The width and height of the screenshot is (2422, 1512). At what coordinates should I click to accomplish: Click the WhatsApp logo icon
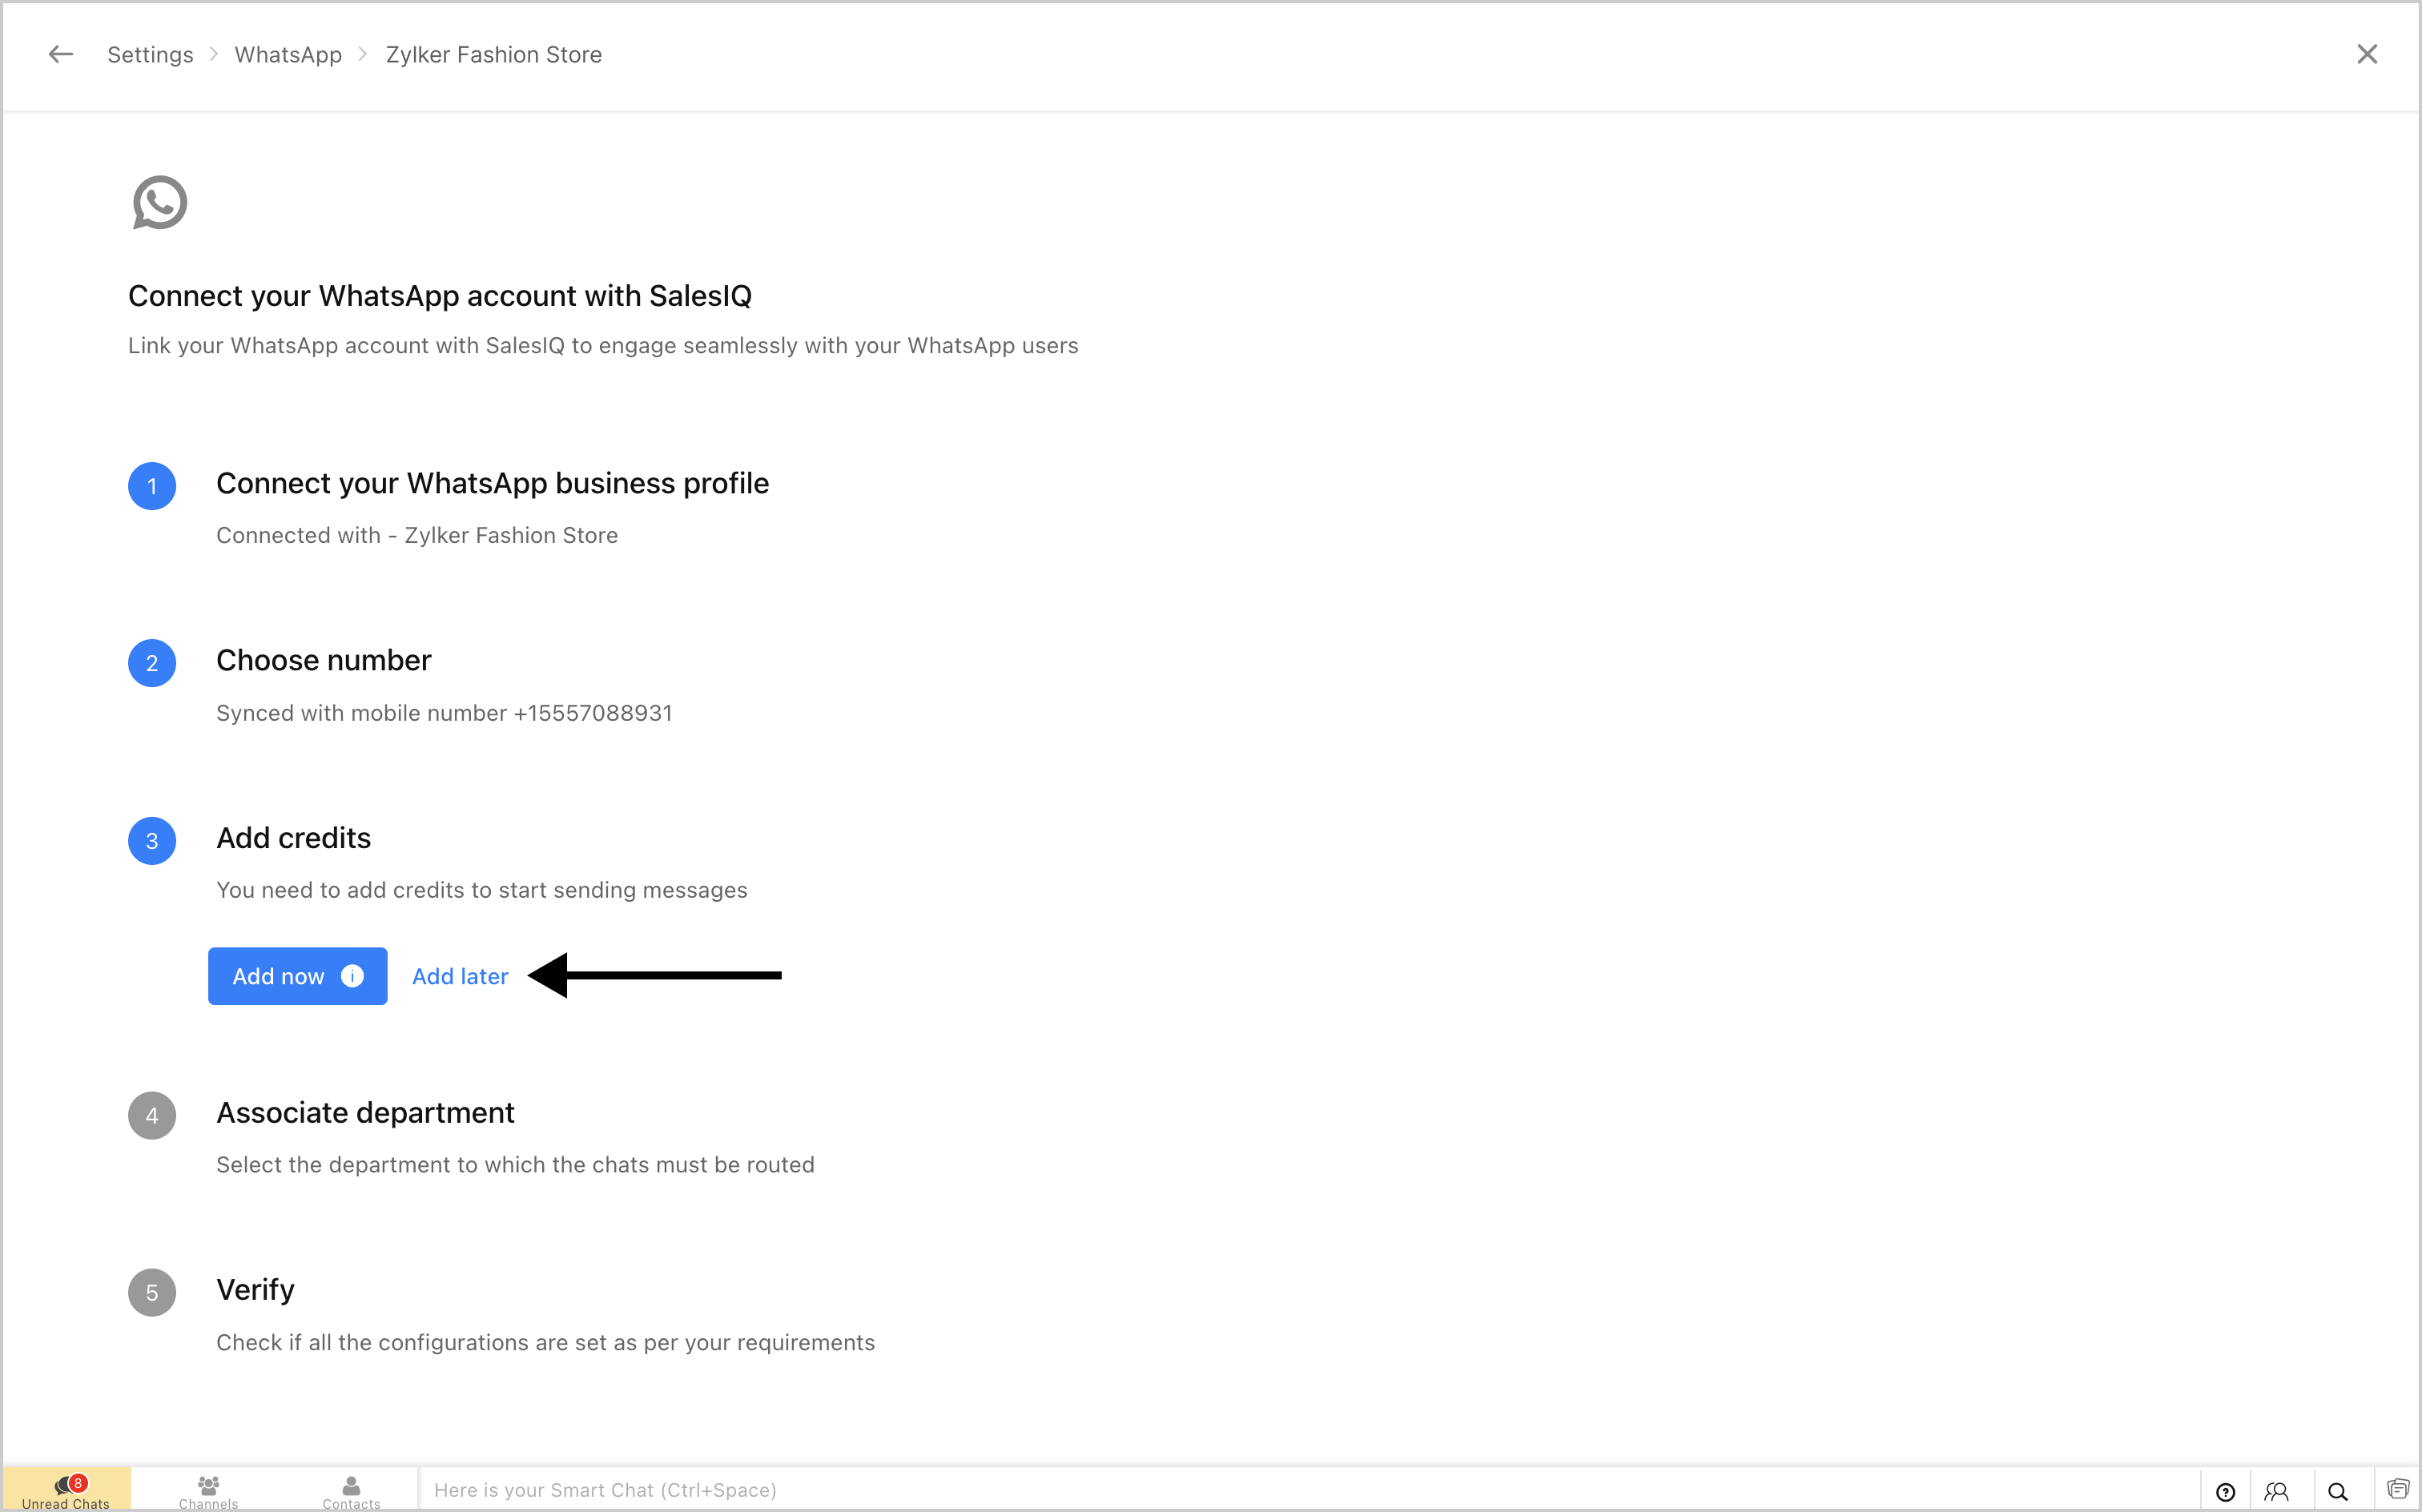[x=160, y=203]
